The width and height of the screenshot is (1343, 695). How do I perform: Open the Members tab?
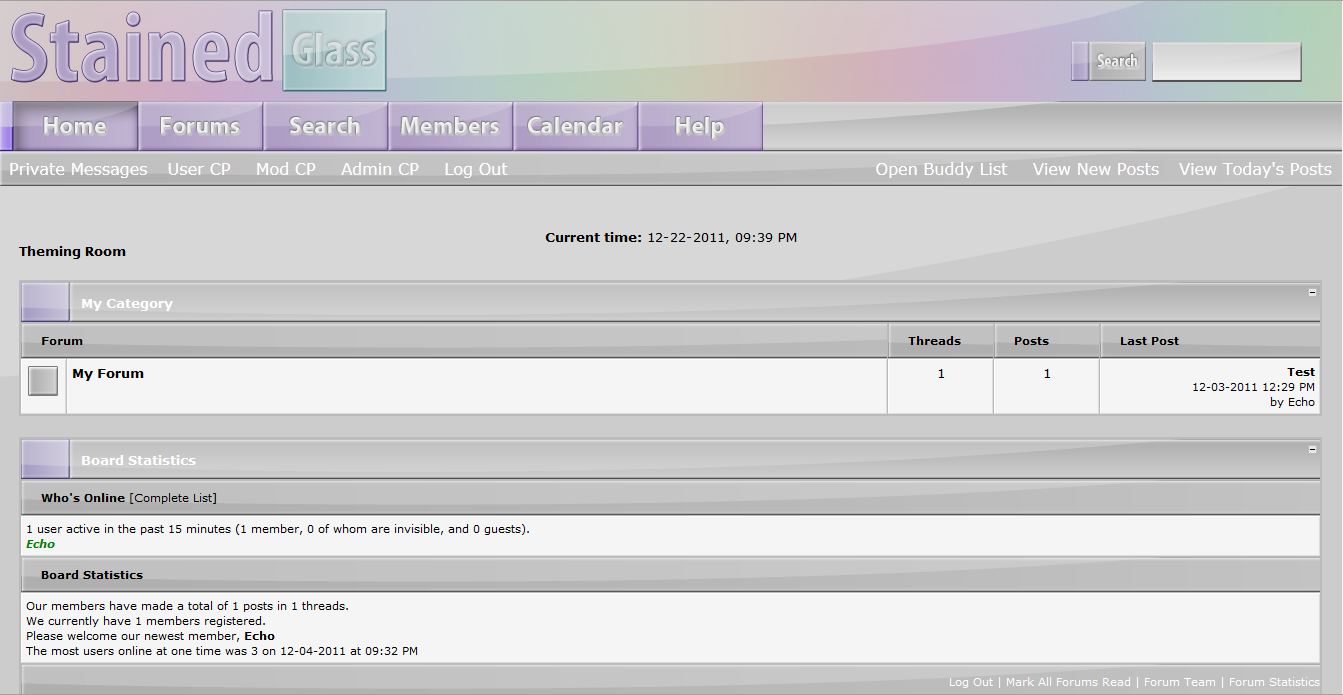[x=450, y=127]
